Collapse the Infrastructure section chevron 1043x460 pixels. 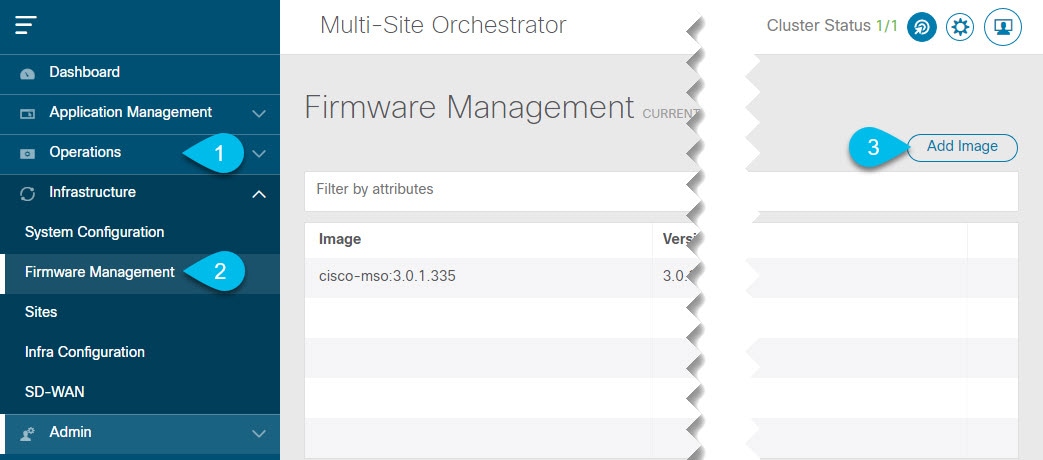point(259,193)
